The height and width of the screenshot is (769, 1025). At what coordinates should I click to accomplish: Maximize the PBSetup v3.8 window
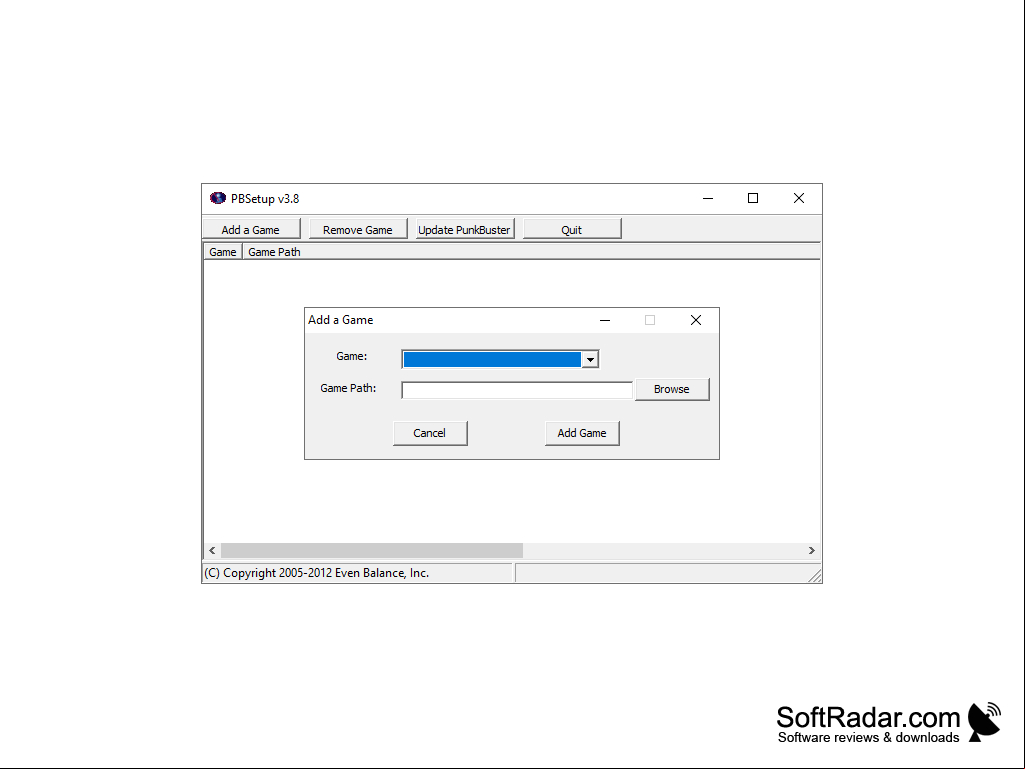[x=753, y=198]
